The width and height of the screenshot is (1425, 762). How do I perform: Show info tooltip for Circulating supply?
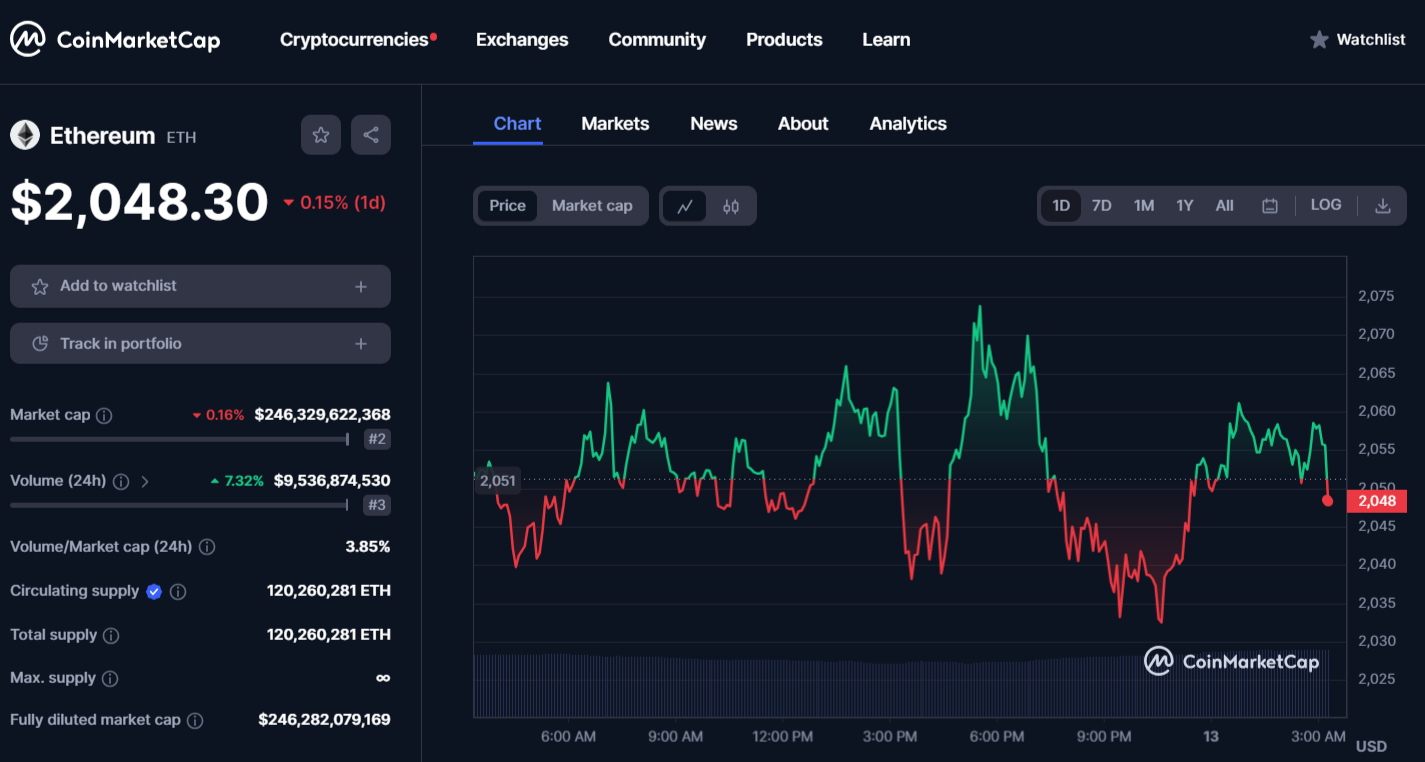point(178,591)
